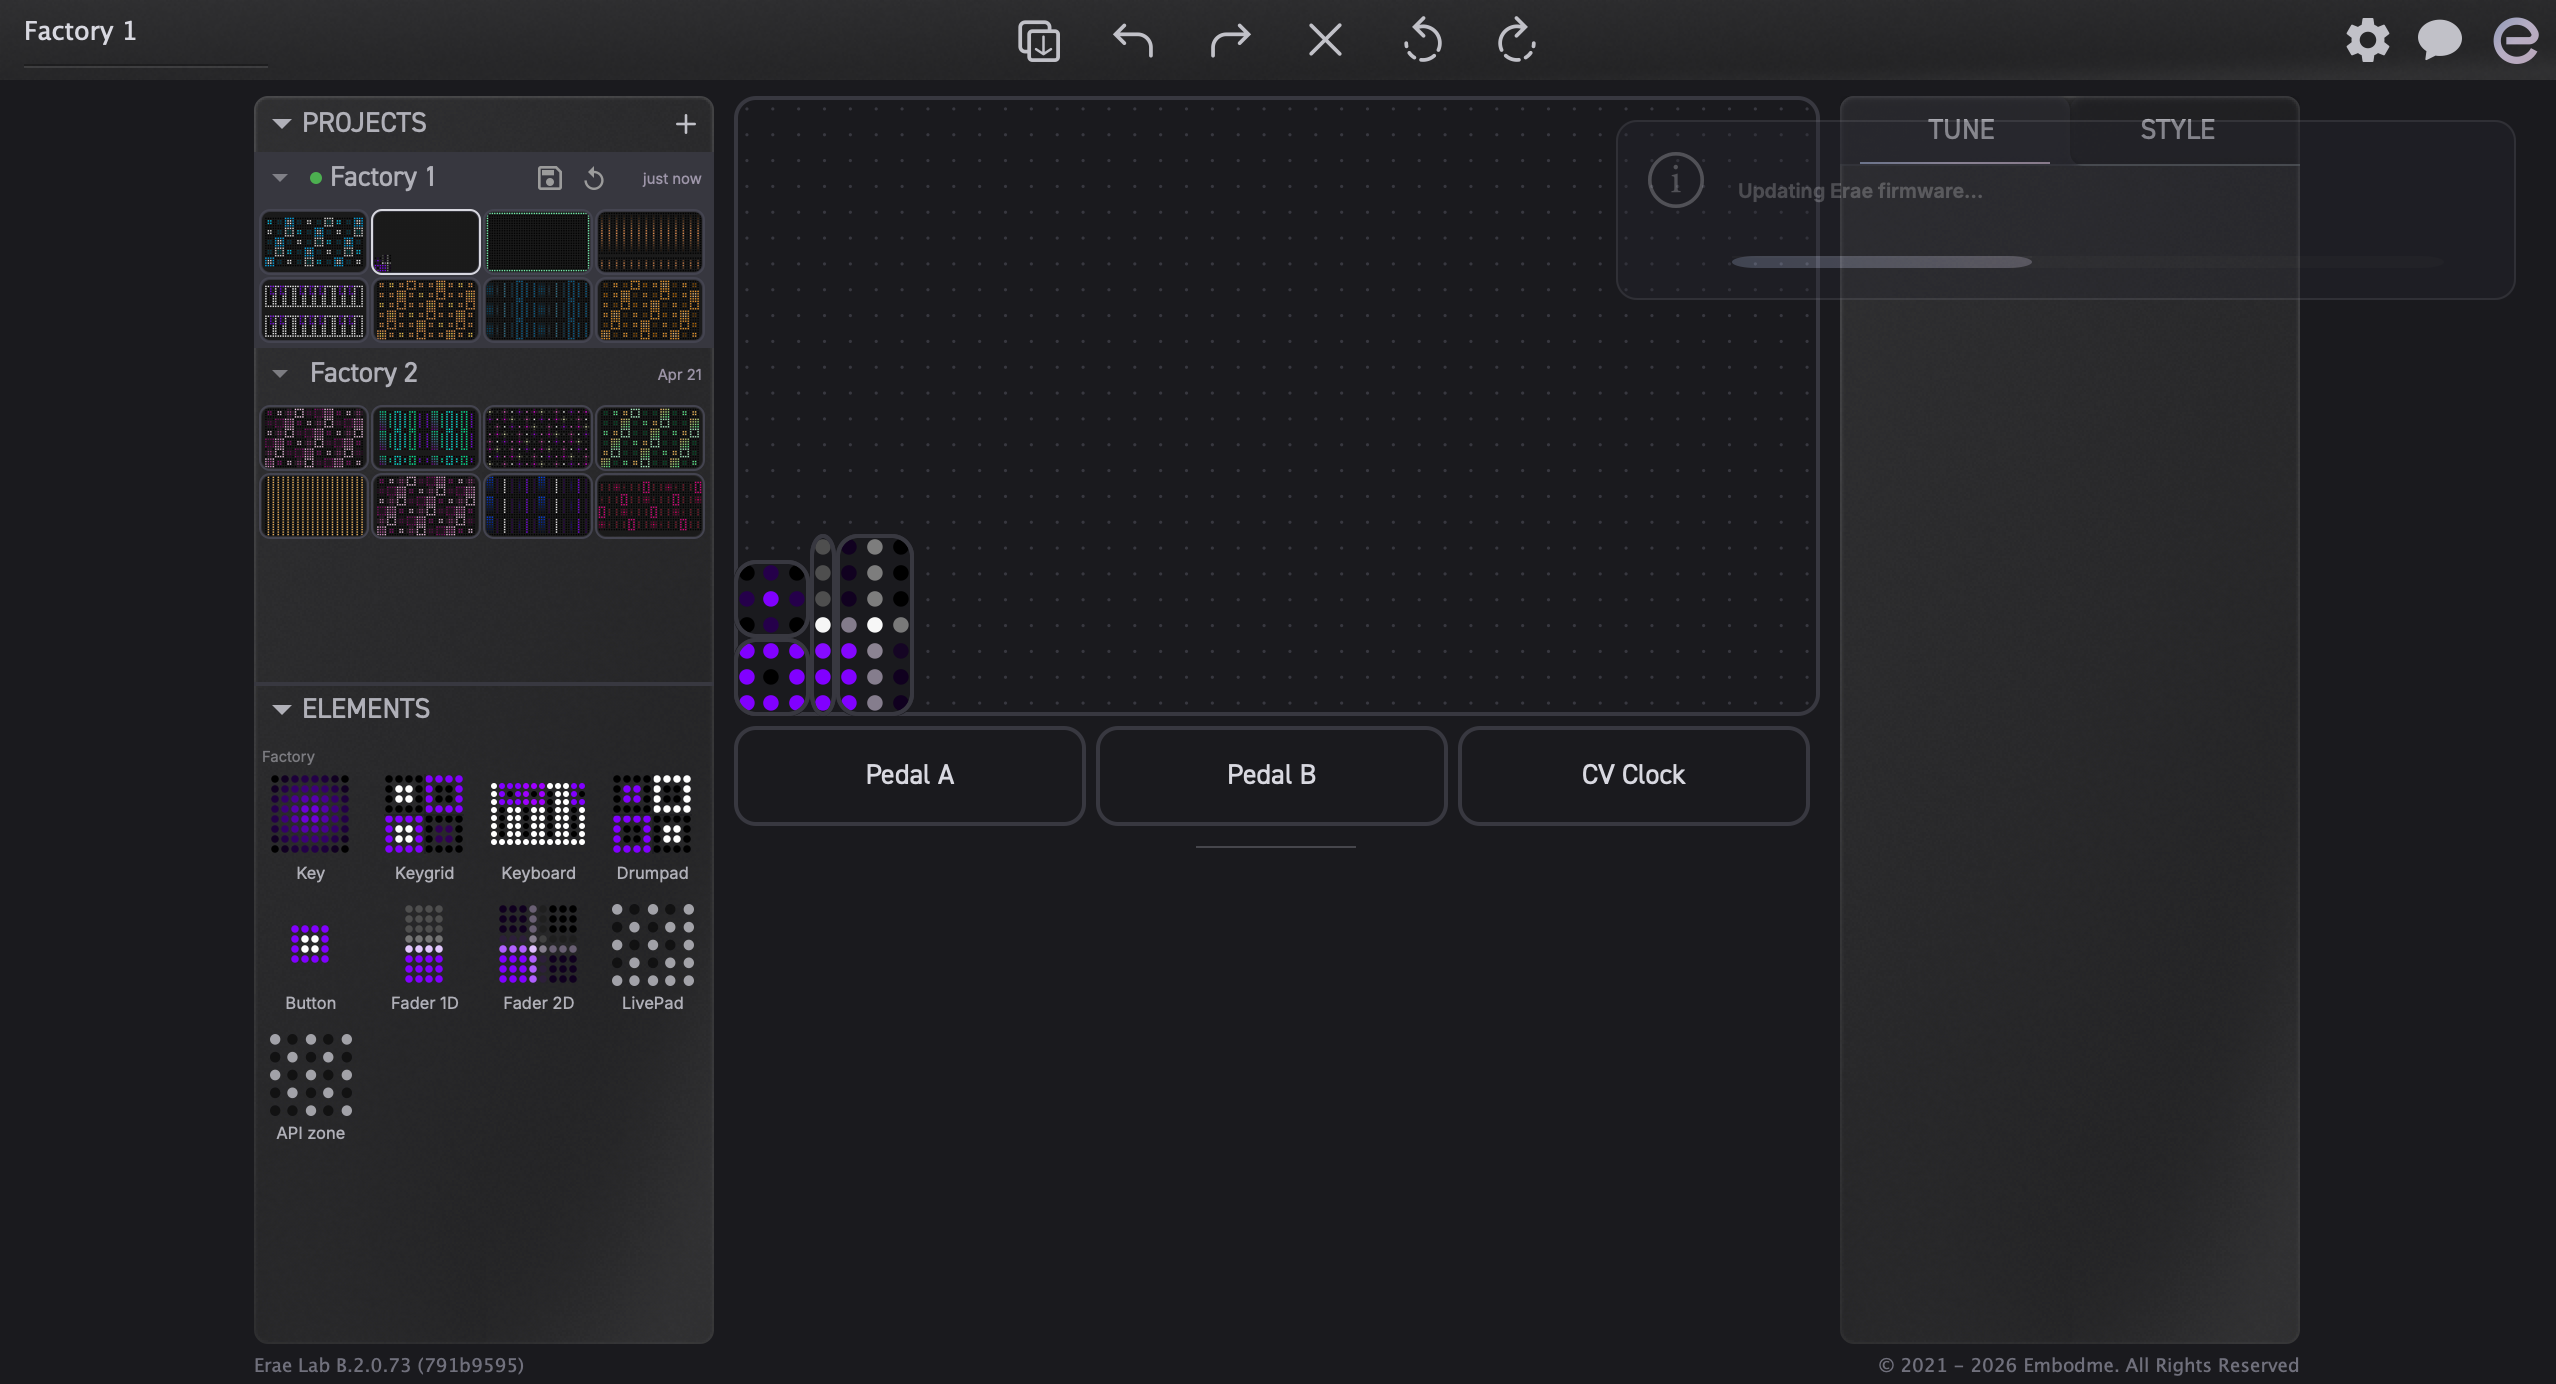Viewport: 2556px width, 1384px height.
Task: Pick the Drumpad element
Action: click(x=652, y=828)
